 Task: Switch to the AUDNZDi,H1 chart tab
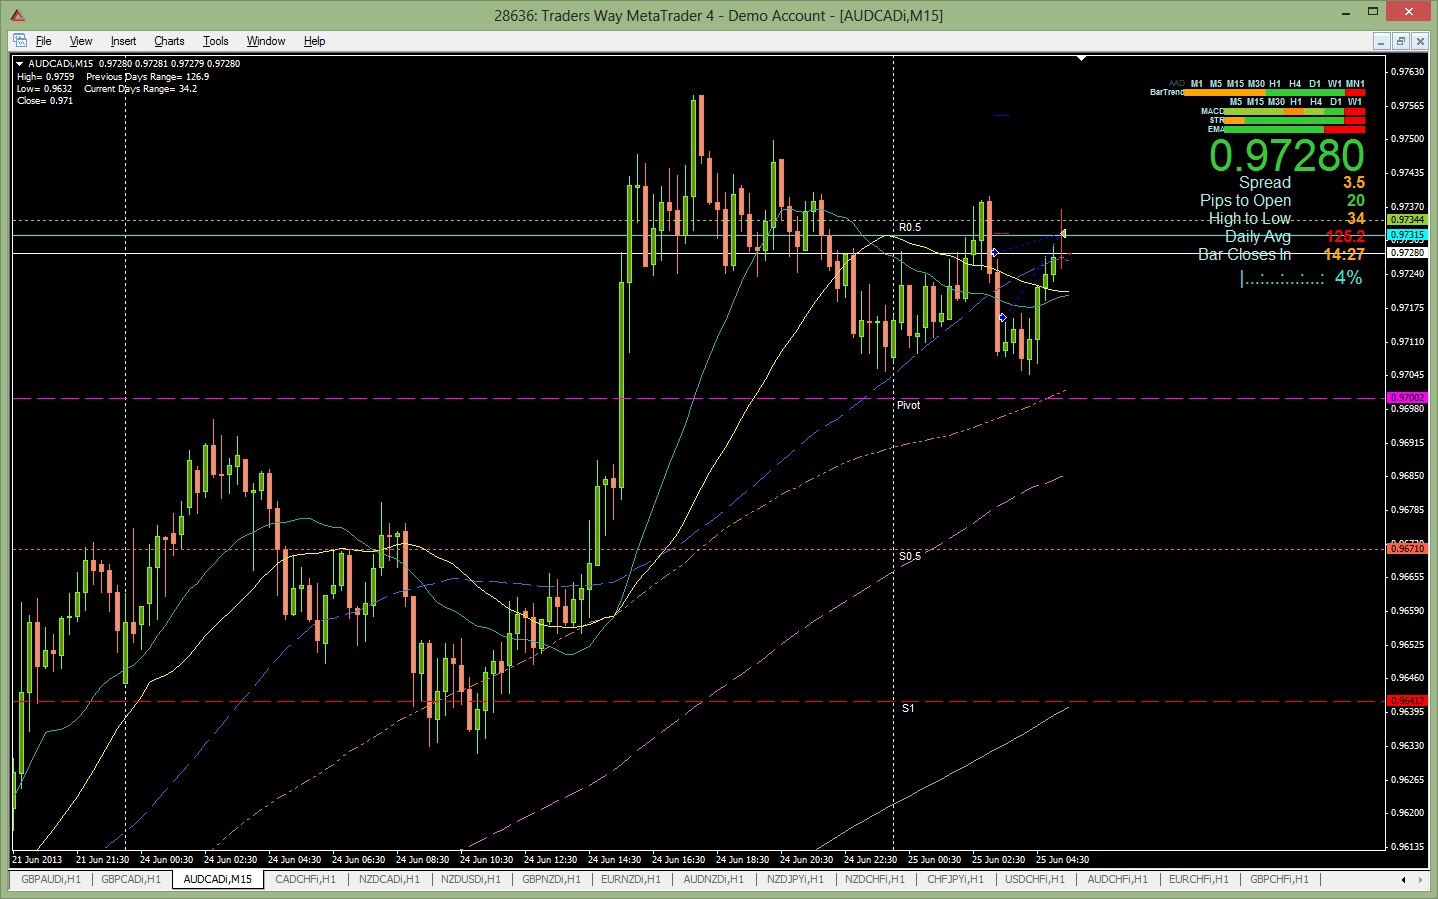(x=714, y=880)
